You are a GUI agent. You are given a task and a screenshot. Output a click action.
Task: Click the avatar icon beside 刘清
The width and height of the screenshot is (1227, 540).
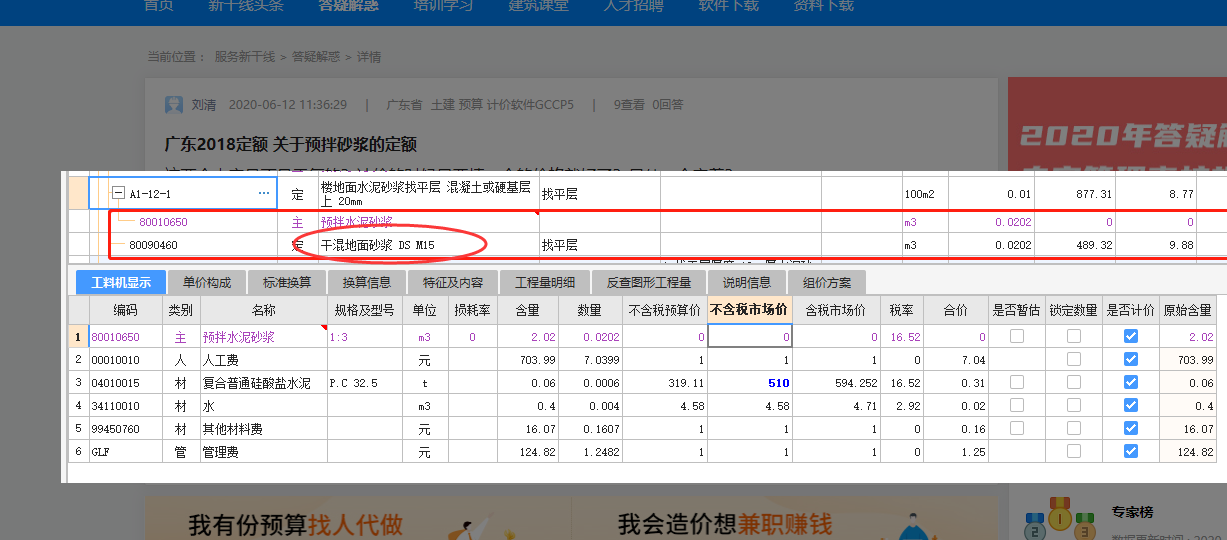click(174, 104)
